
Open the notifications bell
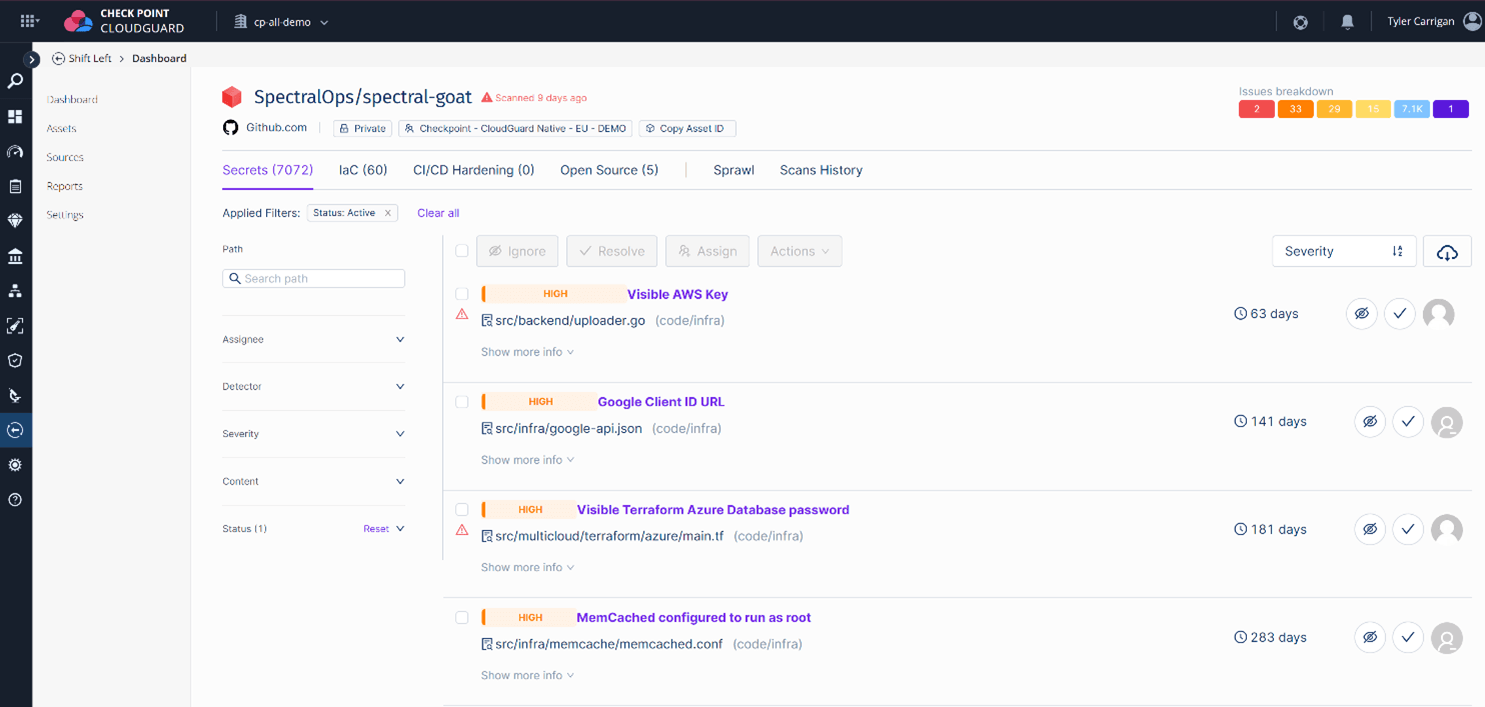click(1347, 22)
